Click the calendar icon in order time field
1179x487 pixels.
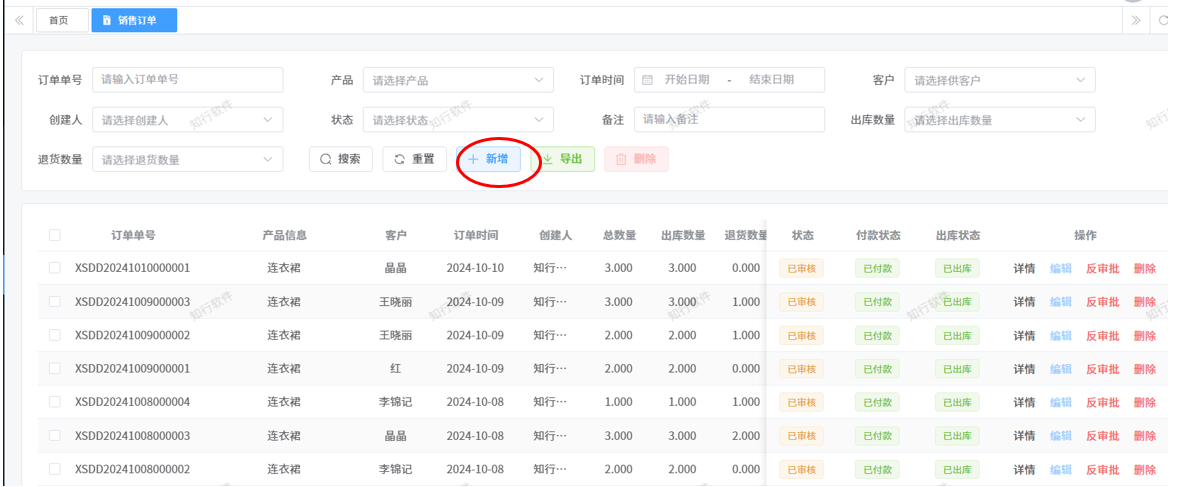(647, 80)
